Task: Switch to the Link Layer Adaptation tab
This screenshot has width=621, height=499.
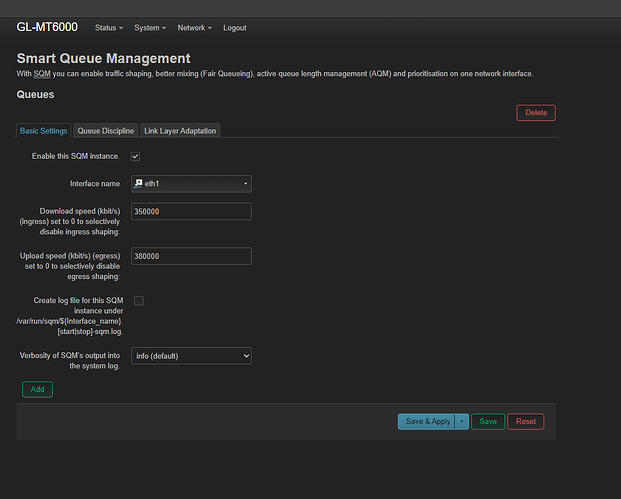Action: pyautogui.click(x=180, y=131)
